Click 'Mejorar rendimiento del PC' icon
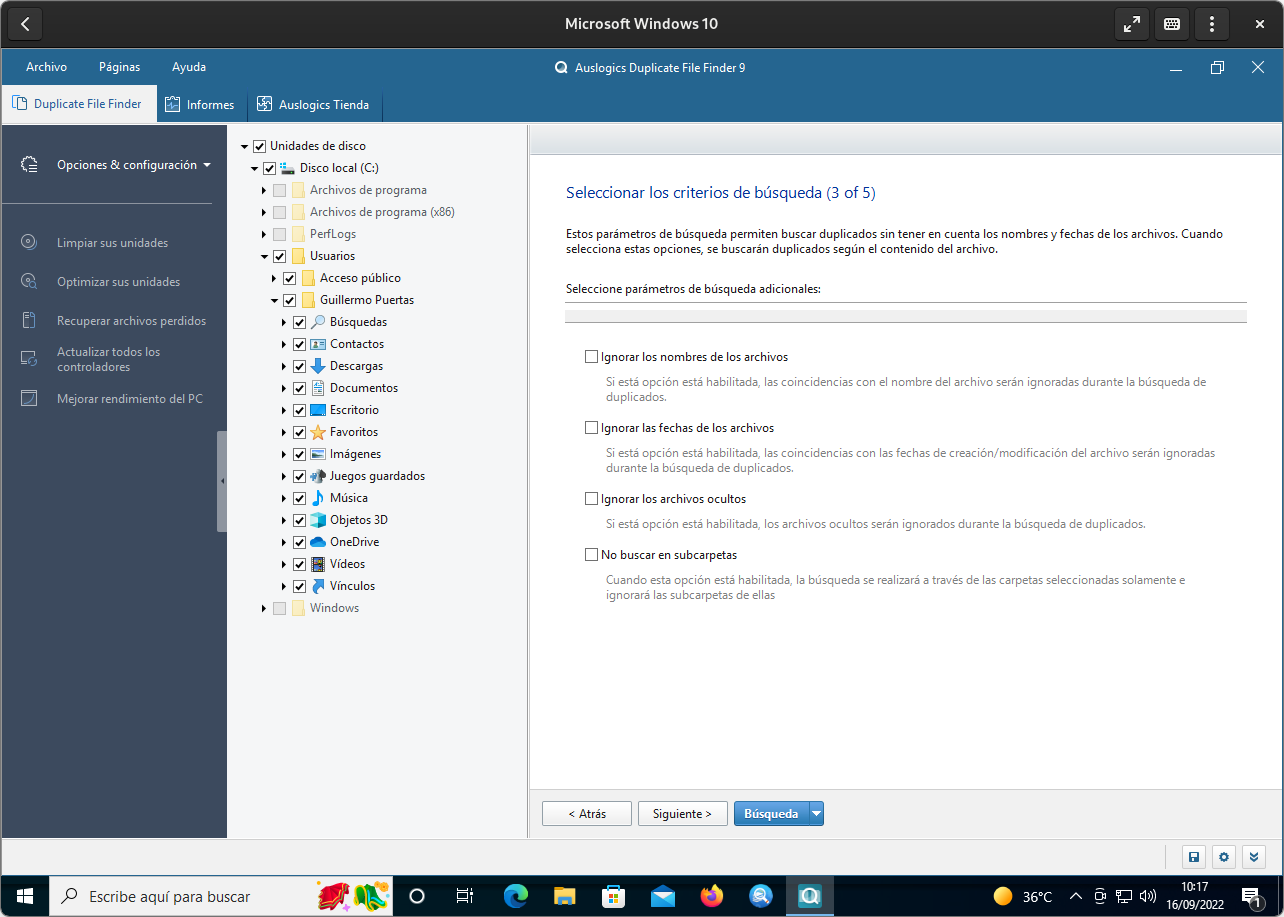Screen dimensions: 1284x917 tap(30, 398)
